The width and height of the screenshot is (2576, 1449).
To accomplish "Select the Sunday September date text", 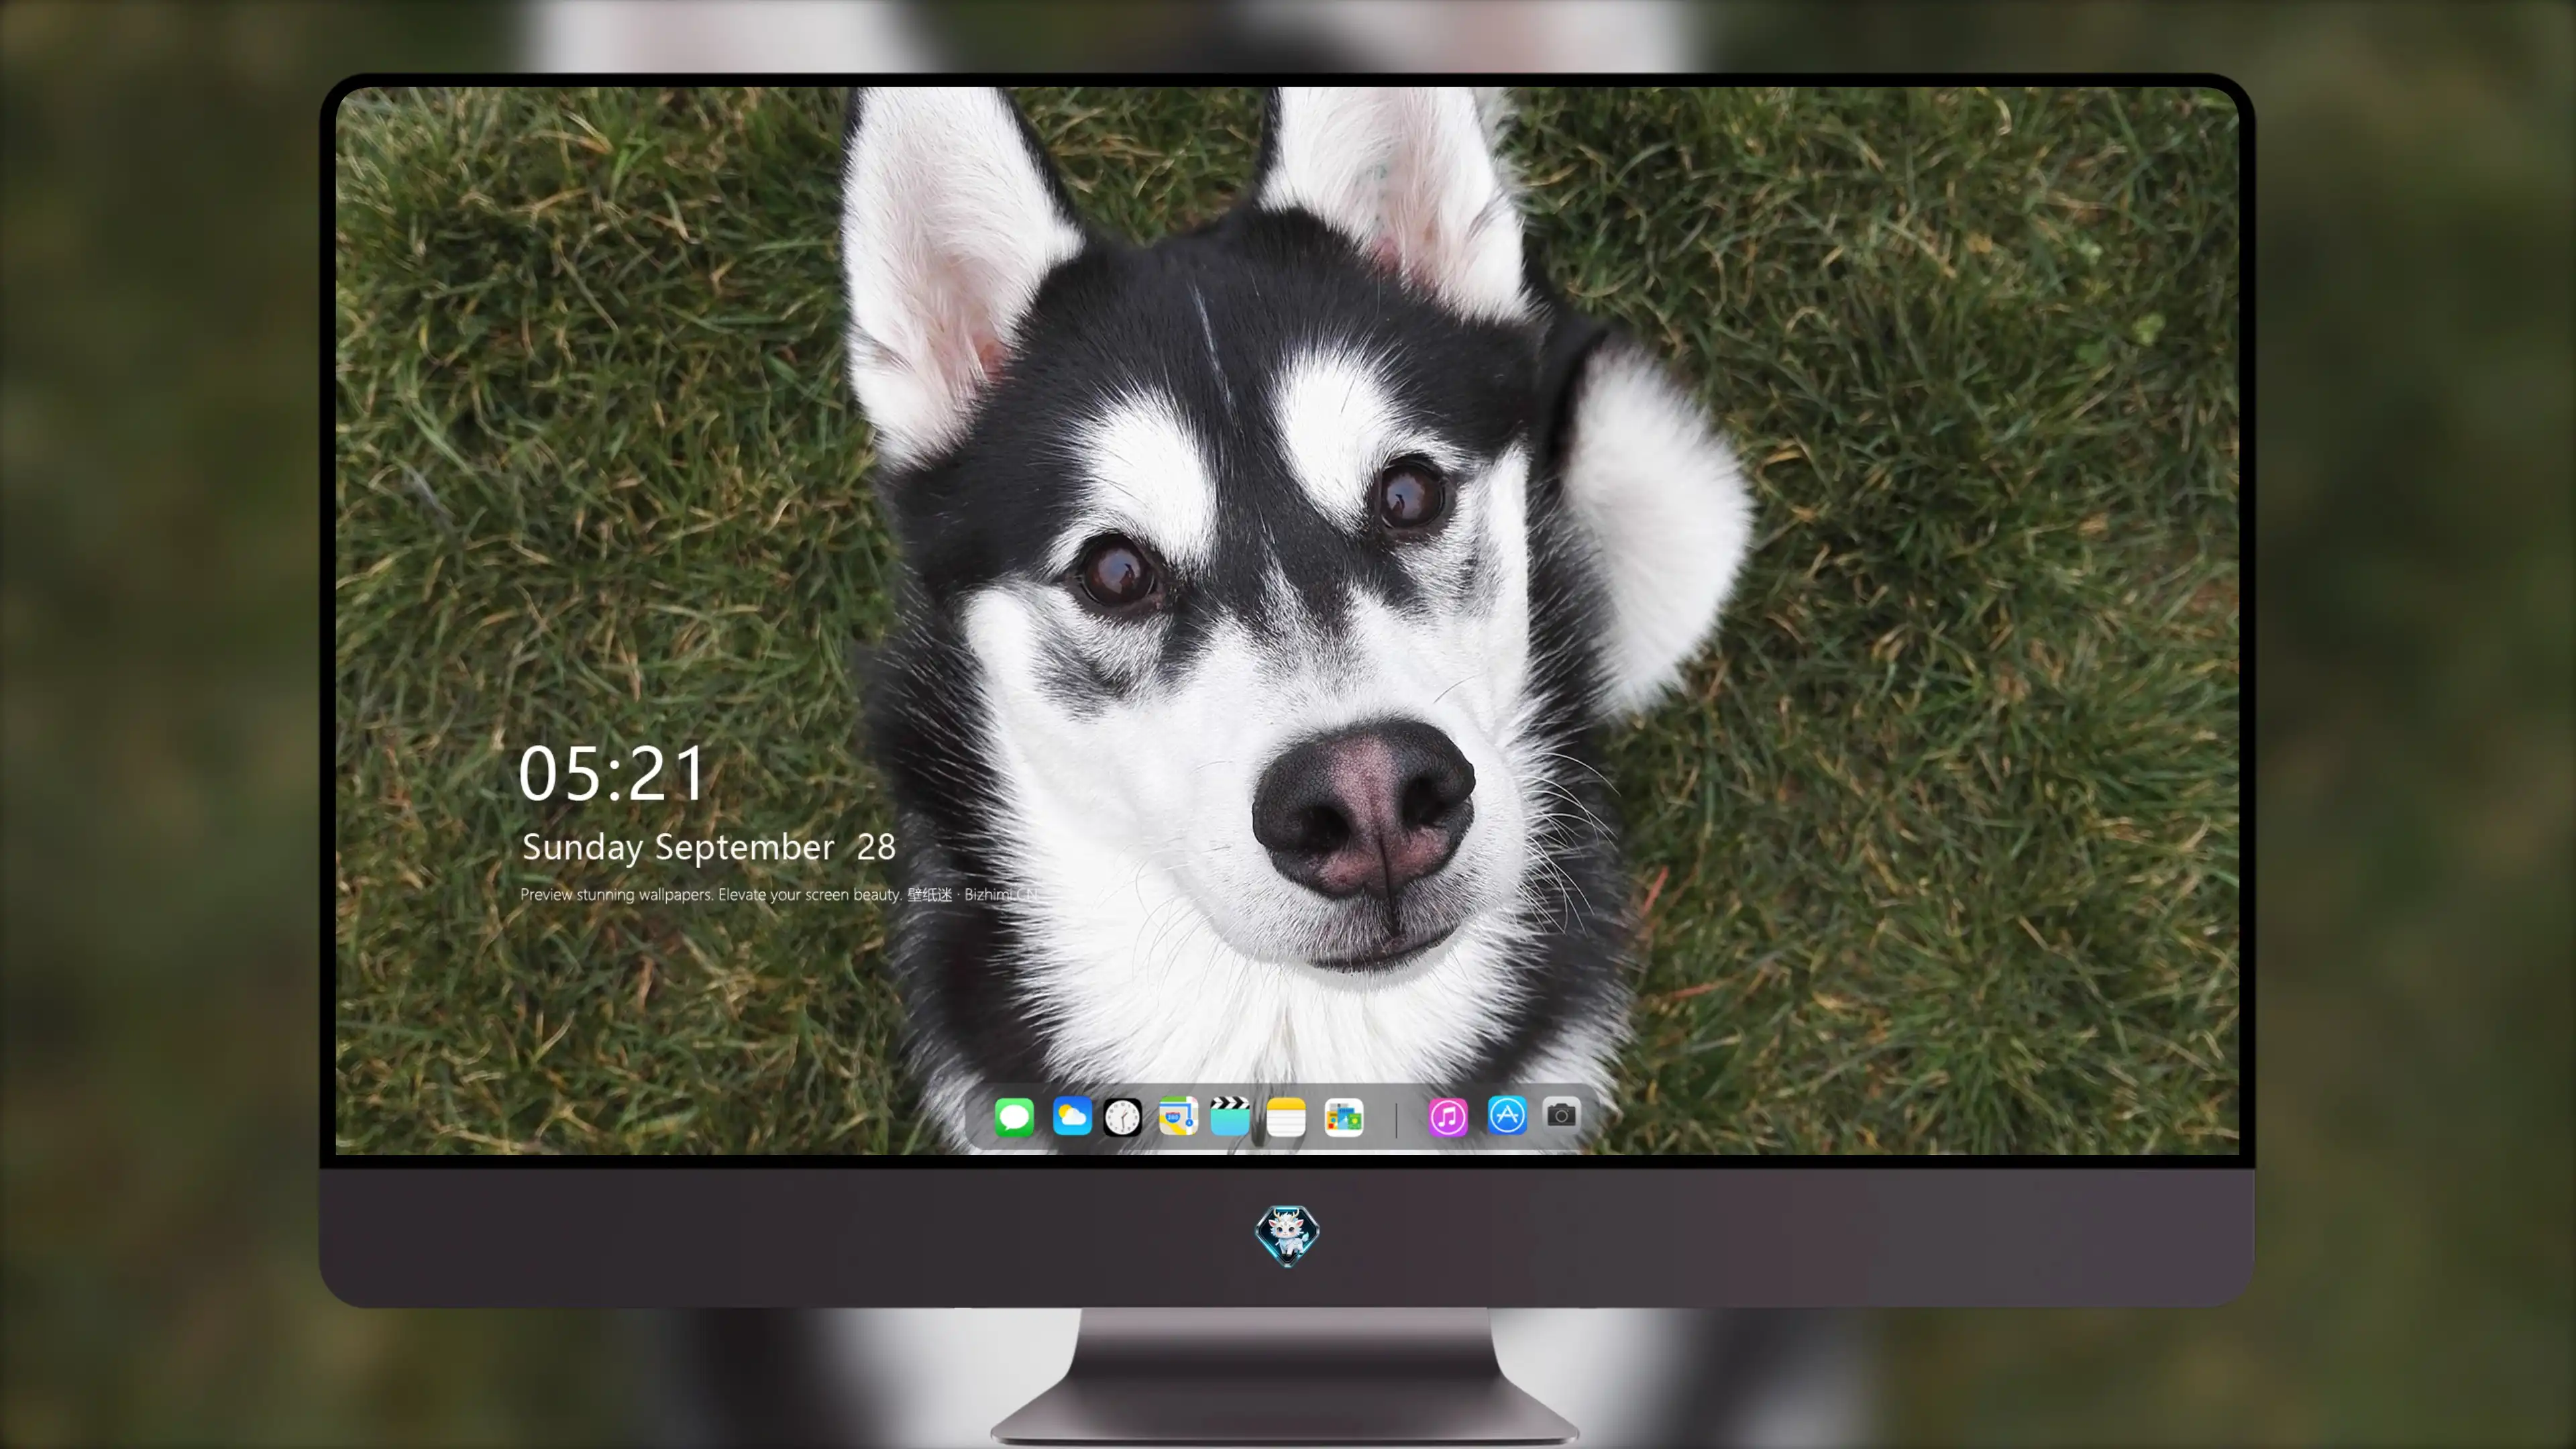I will (x=678, y=848).
